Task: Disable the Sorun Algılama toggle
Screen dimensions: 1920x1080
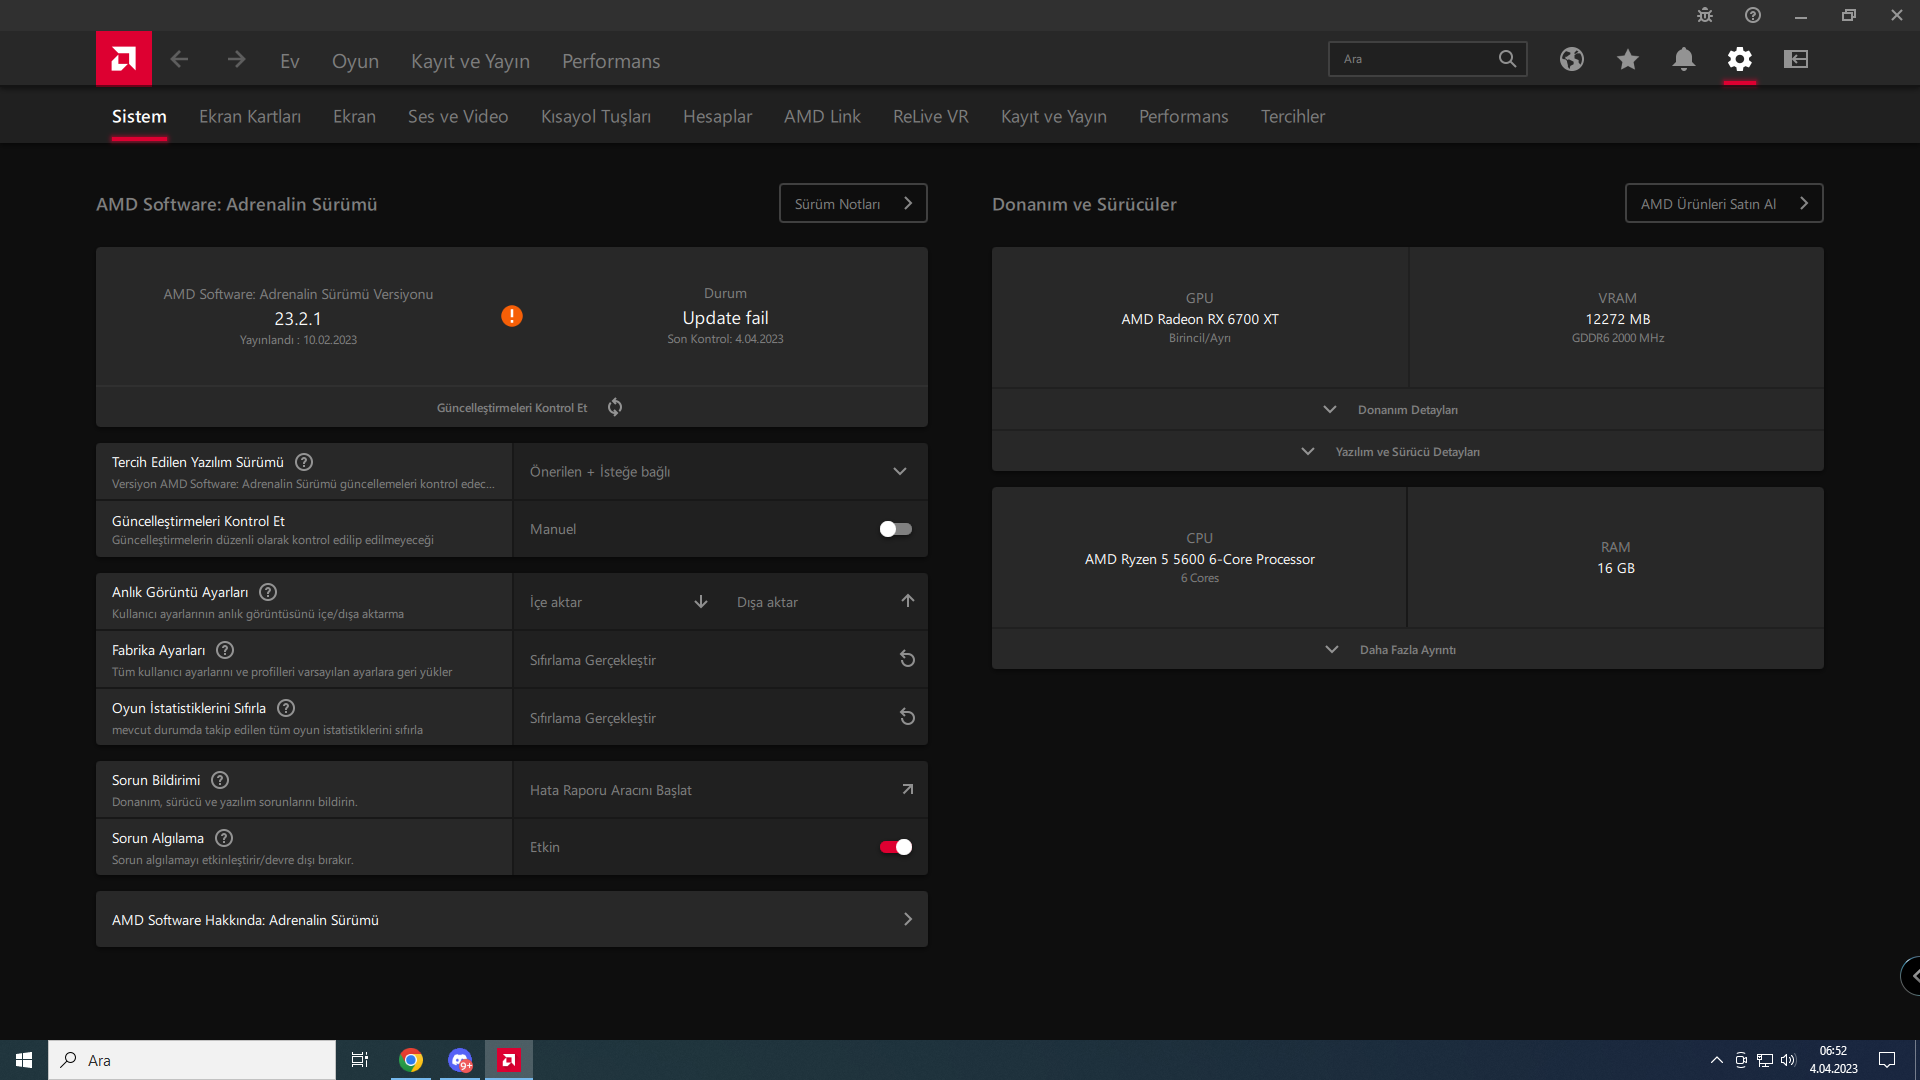Action: pos(895,847)
